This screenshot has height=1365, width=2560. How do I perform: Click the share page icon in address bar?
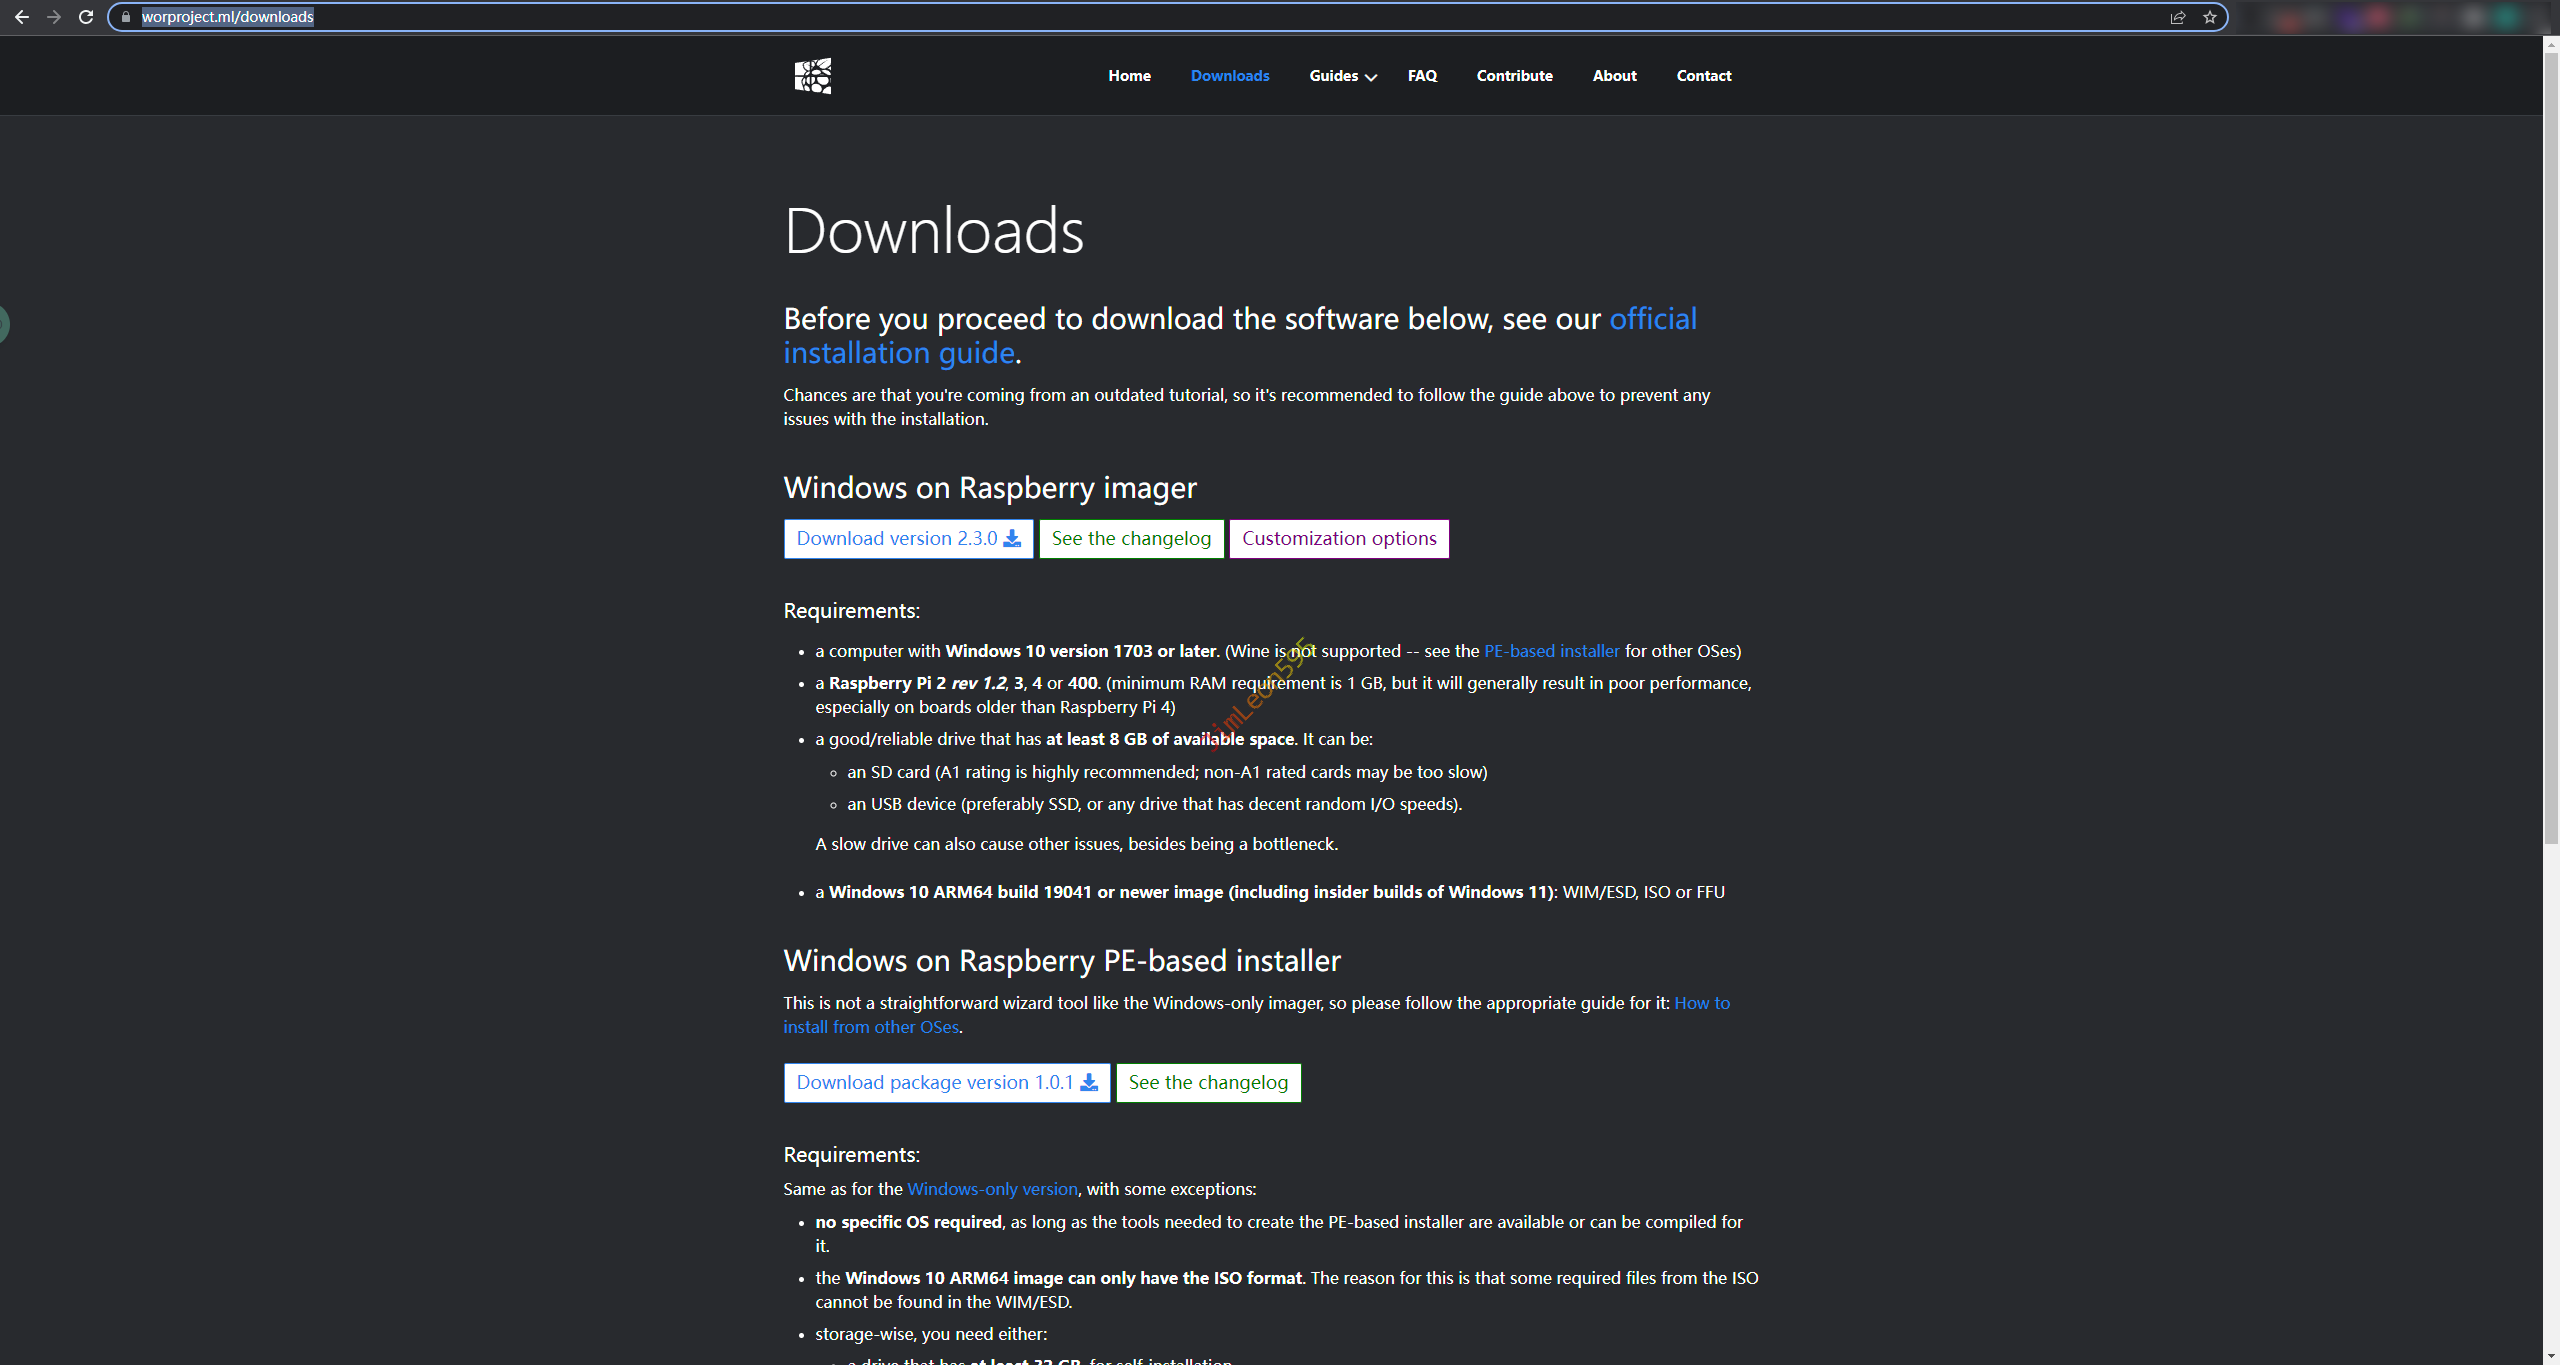click(2178, 17)
